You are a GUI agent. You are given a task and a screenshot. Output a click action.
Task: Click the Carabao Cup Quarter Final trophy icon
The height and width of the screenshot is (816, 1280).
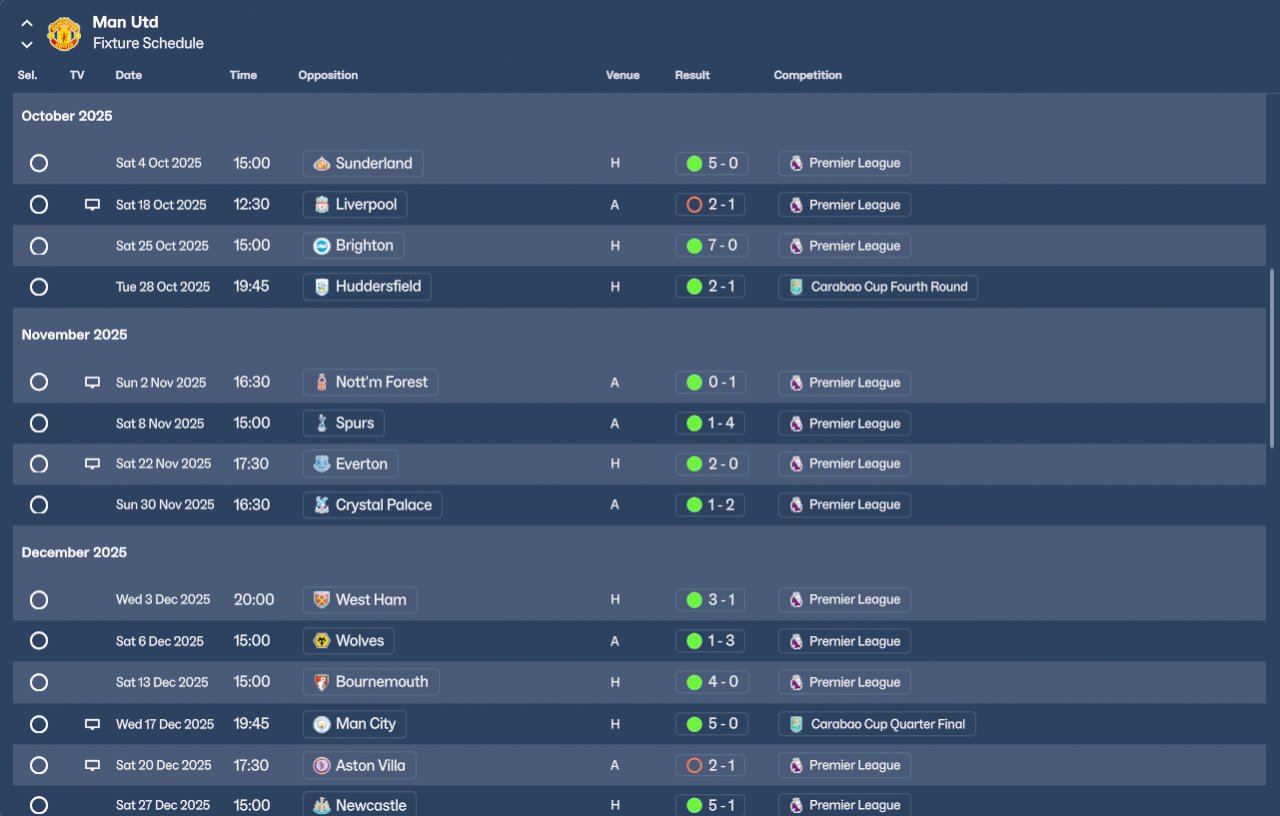pyautogui.click(x=796, y=724)
